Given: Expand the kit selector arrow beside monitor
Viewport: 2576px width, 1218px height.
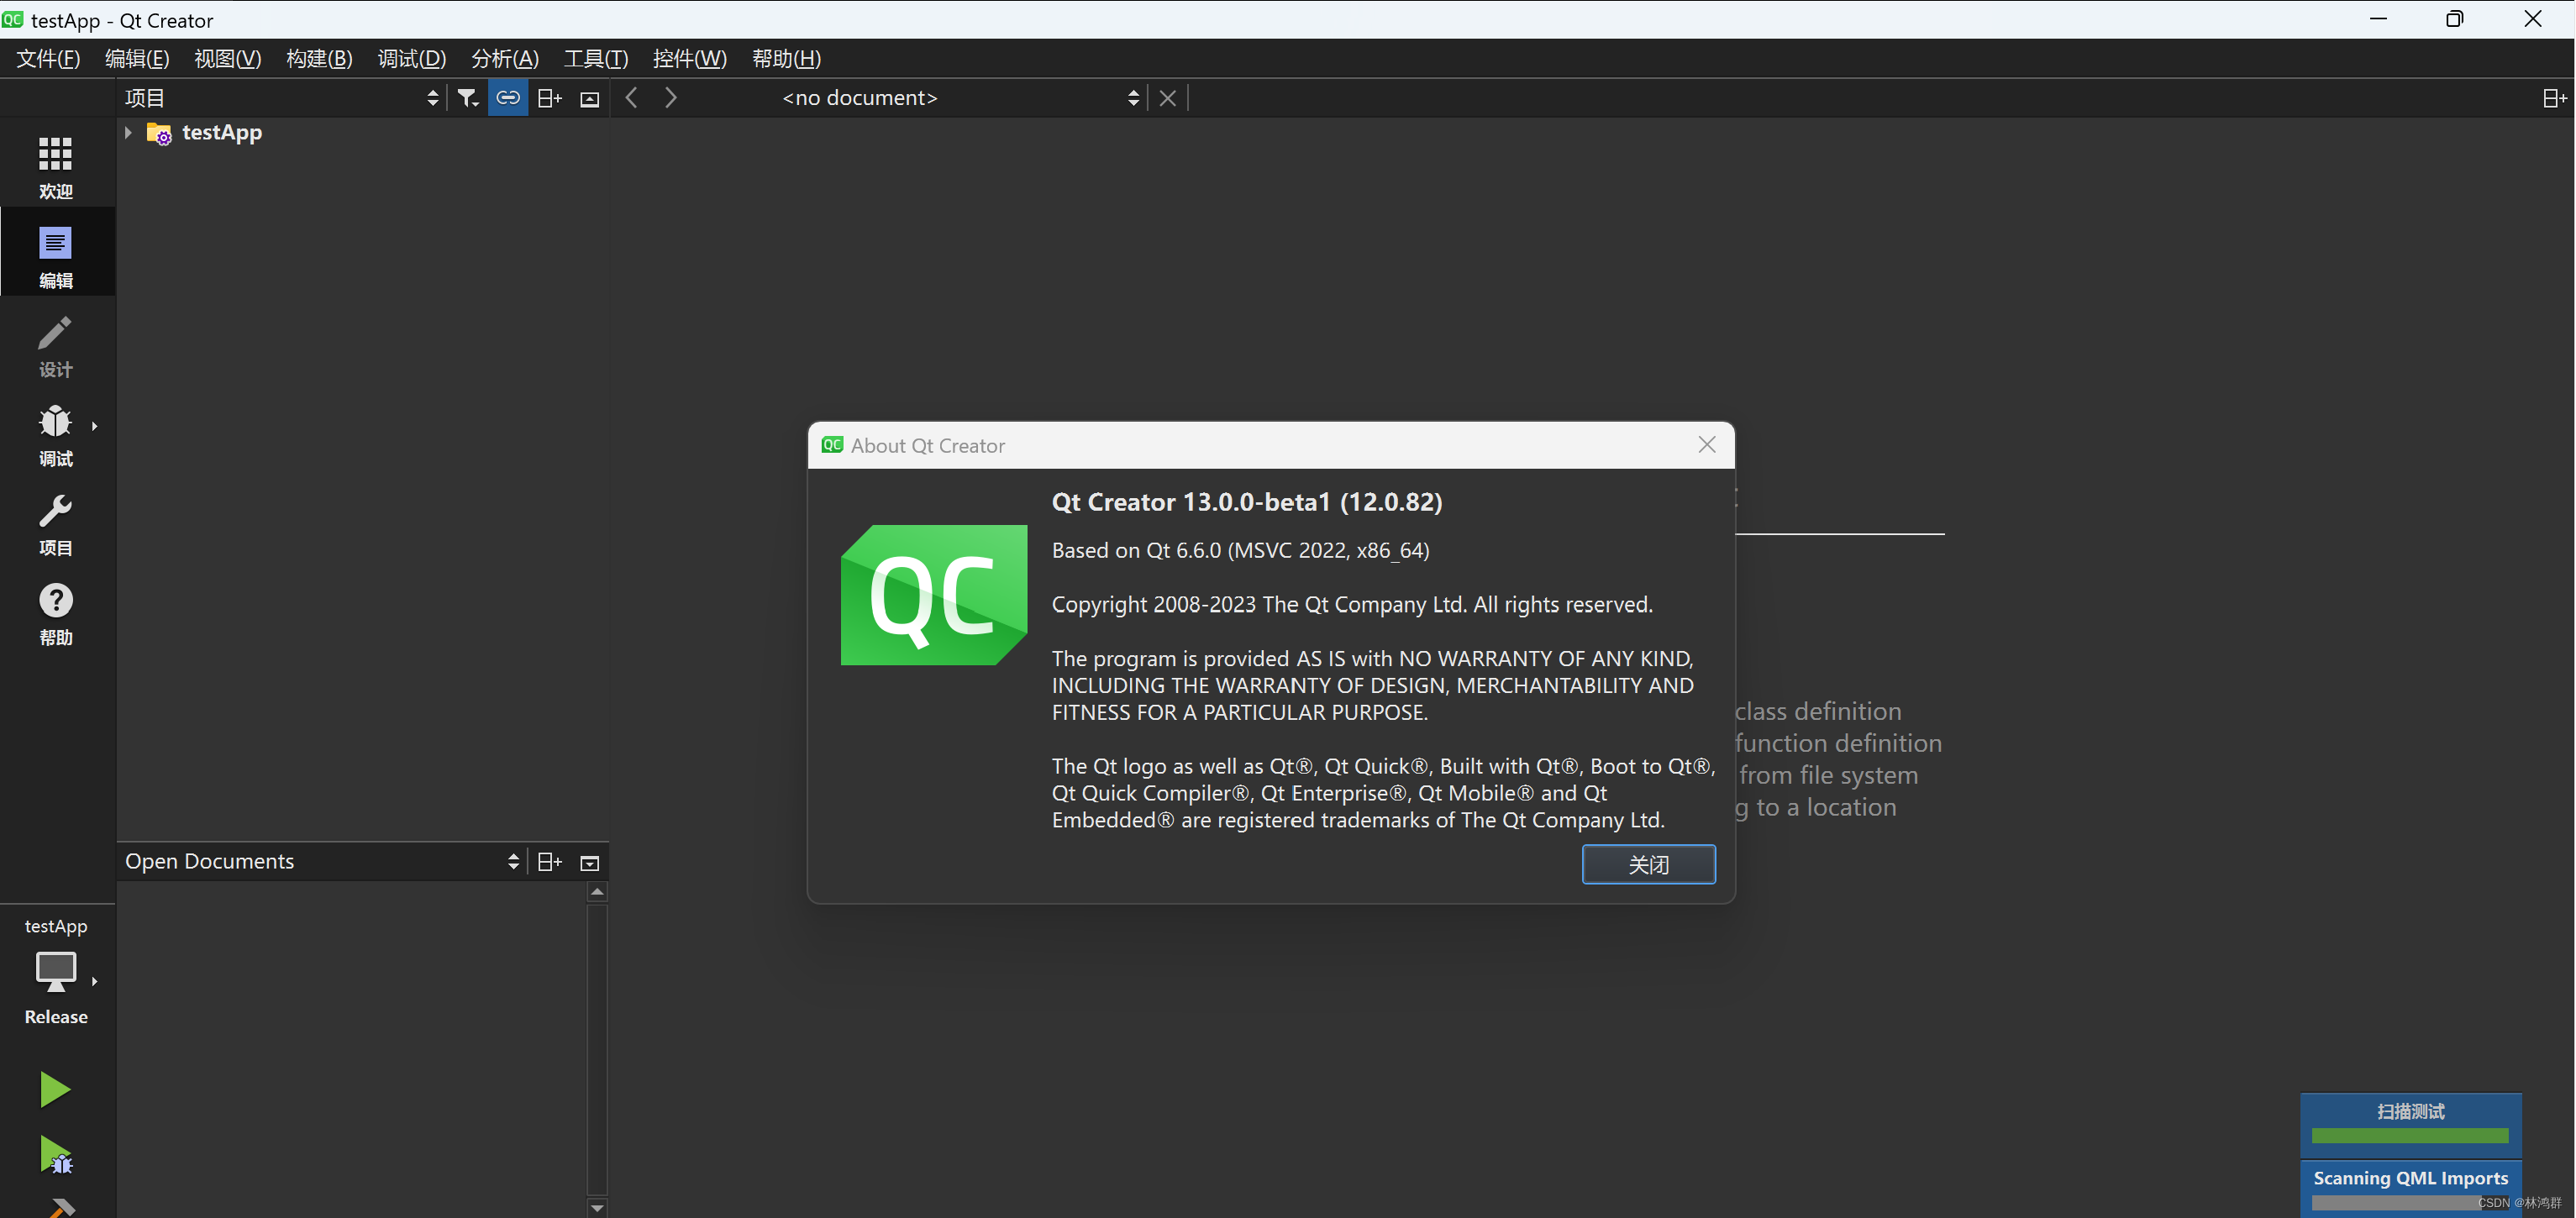Looking at the screenshot, I should 95,982.
